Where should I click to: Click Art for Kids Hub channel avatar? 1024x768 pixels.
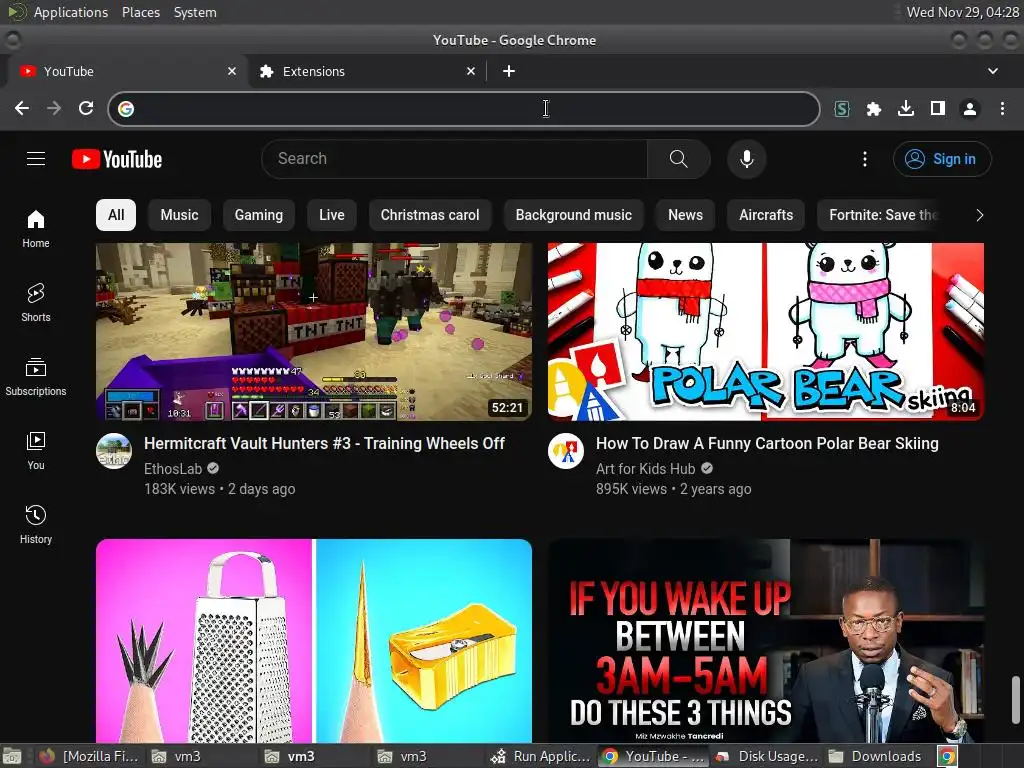566,451
